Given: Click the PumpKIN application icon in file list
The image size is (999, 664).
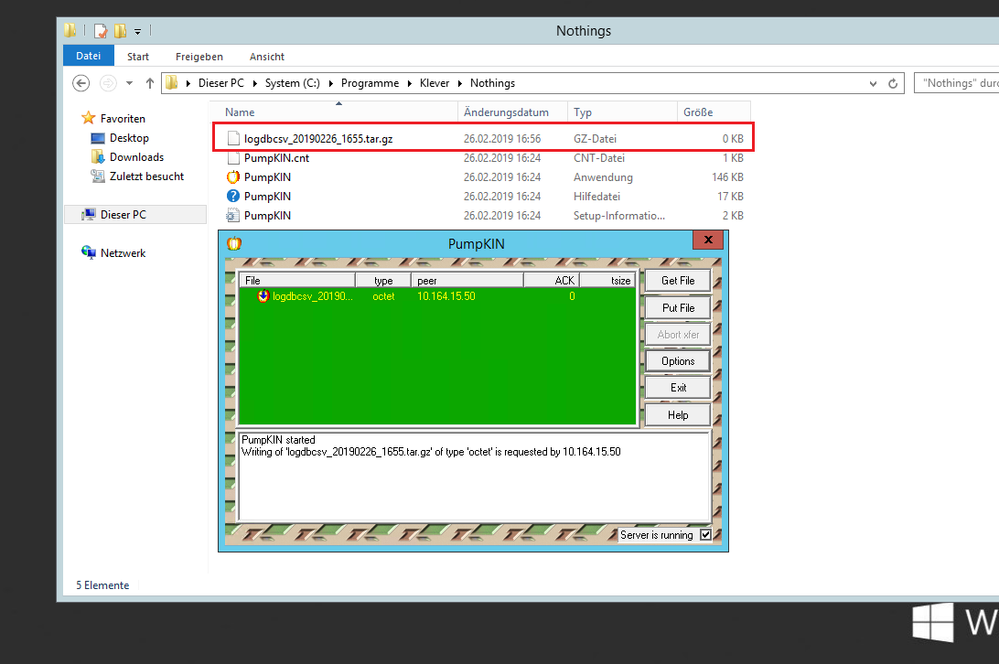Looking at the screenshot, I should [x=233, y=177].
